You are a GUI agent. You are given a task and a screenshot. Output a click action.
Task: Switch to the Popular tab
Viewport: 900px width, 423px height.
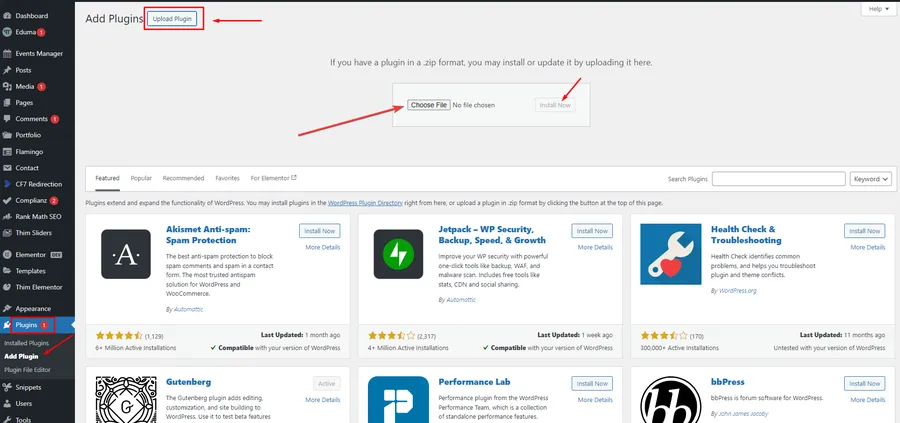[x=141, y=178]
